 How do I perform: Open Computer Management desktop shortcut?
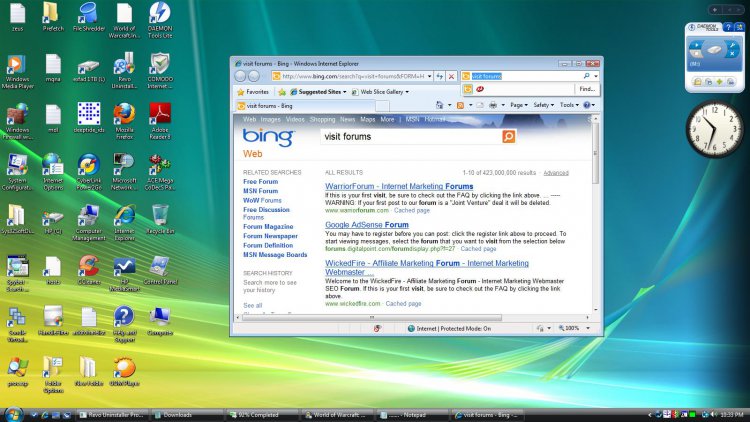pos(88,223)
